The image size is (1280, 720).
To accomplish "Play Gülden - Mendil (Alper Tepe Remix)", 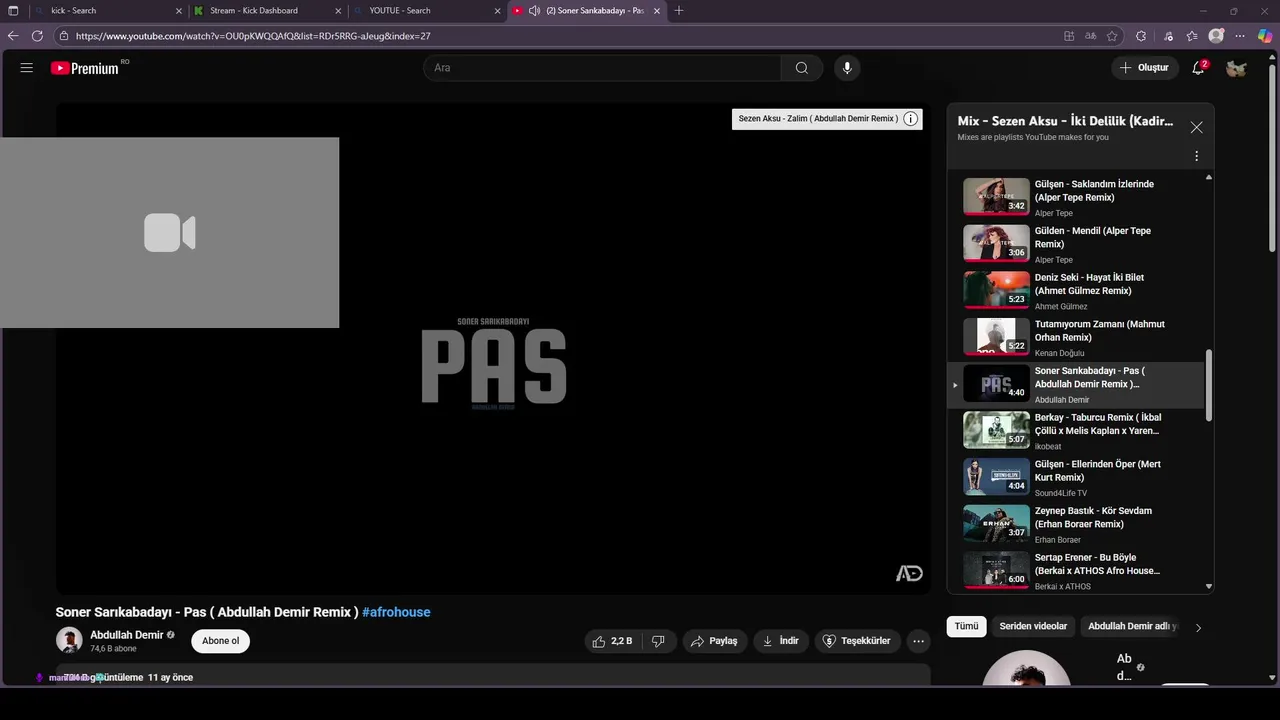I will coord(1076,244).
